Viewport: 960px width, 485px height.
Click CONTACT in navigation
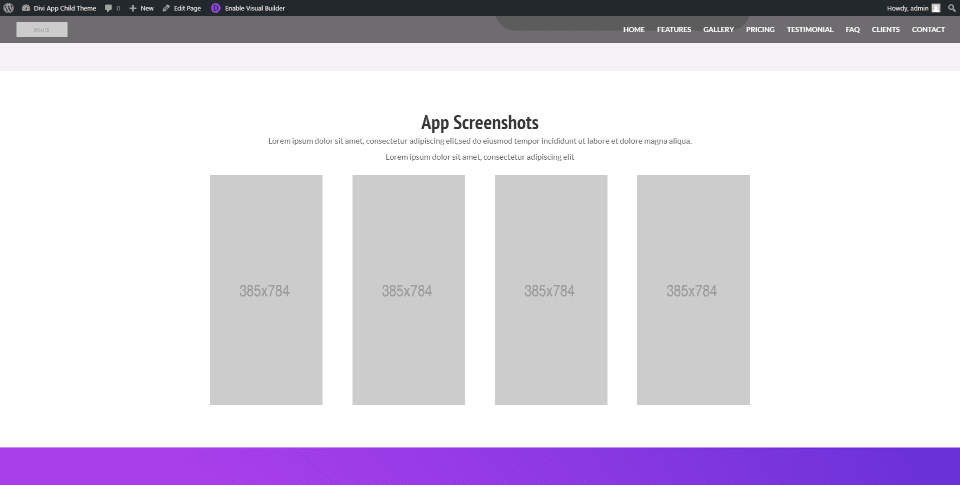[928, 29]
